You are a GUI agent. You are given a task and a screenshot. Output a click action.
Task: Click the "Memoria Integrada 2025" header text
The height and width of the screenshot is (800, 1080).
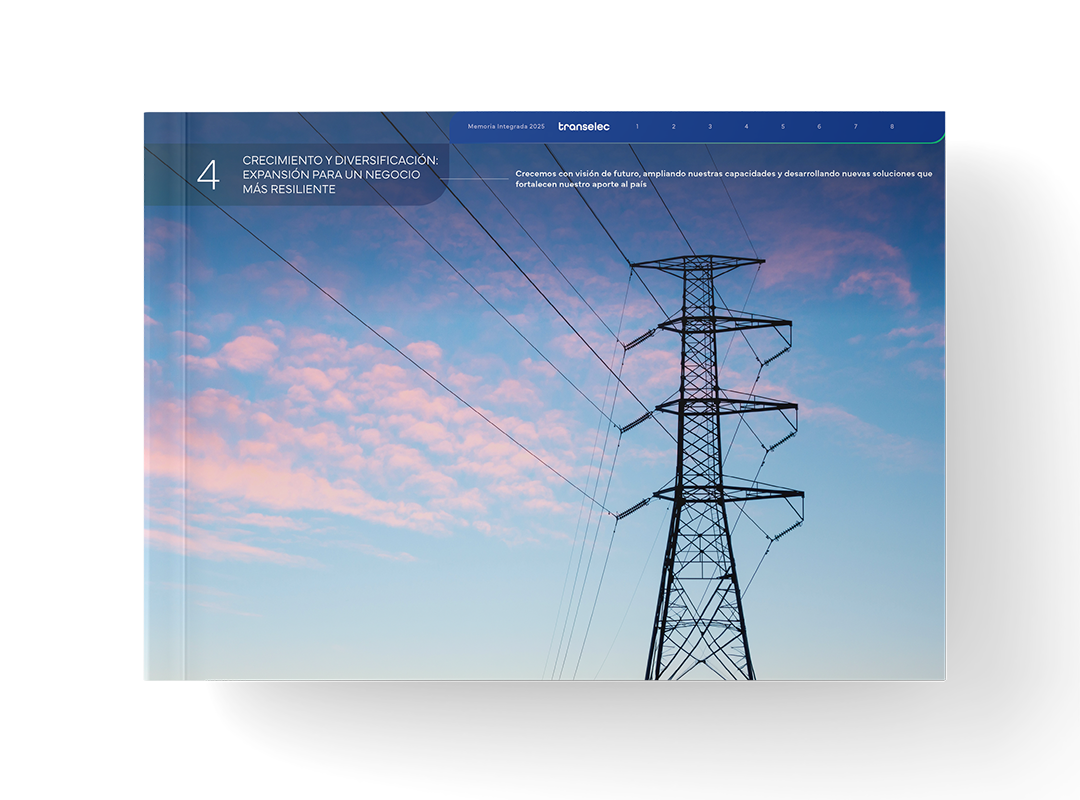tap(506, 127)
